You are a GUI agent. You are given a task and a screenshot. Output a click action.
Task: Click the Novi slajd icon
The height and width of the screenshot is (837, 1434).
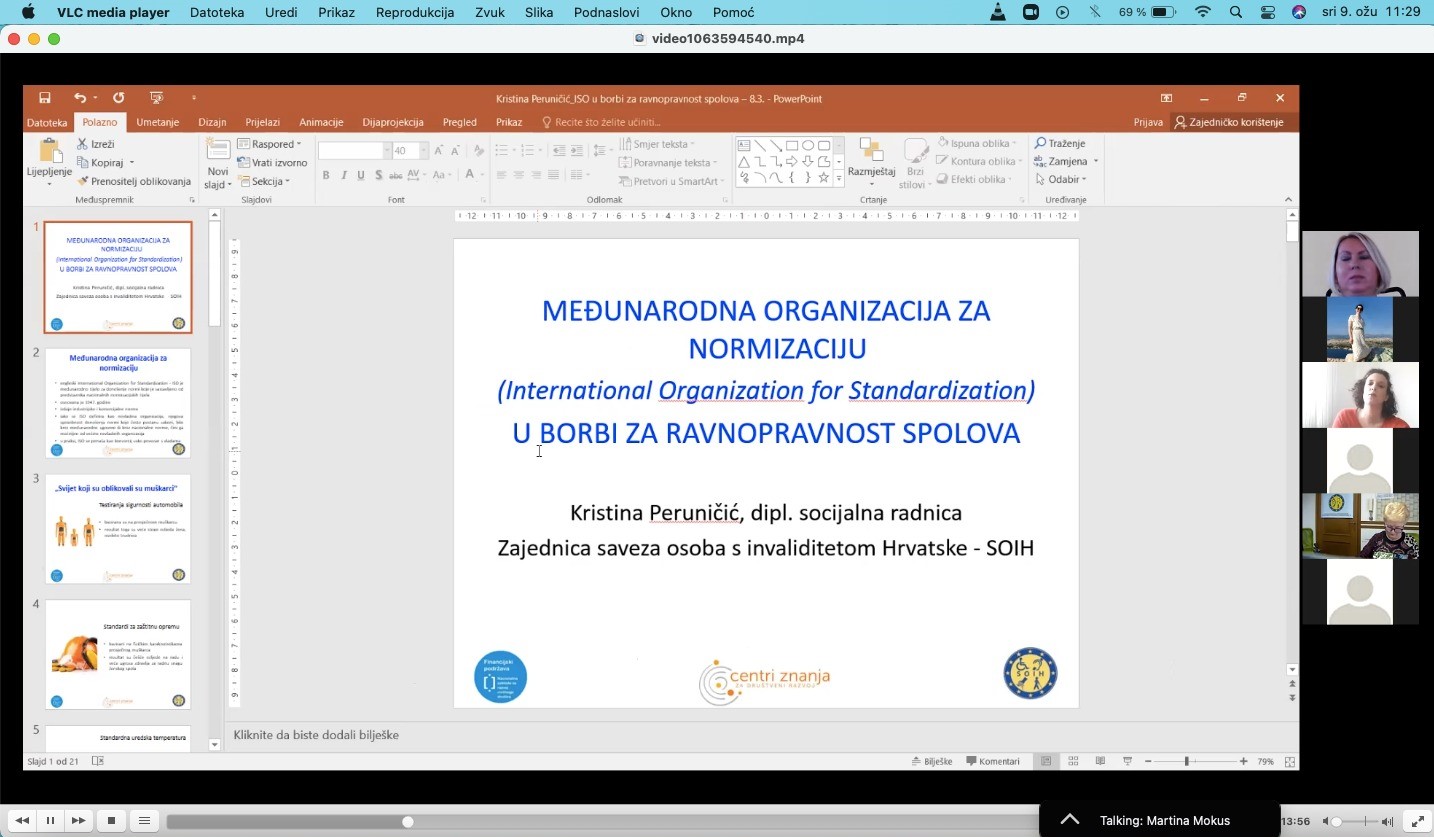point(218,151)
